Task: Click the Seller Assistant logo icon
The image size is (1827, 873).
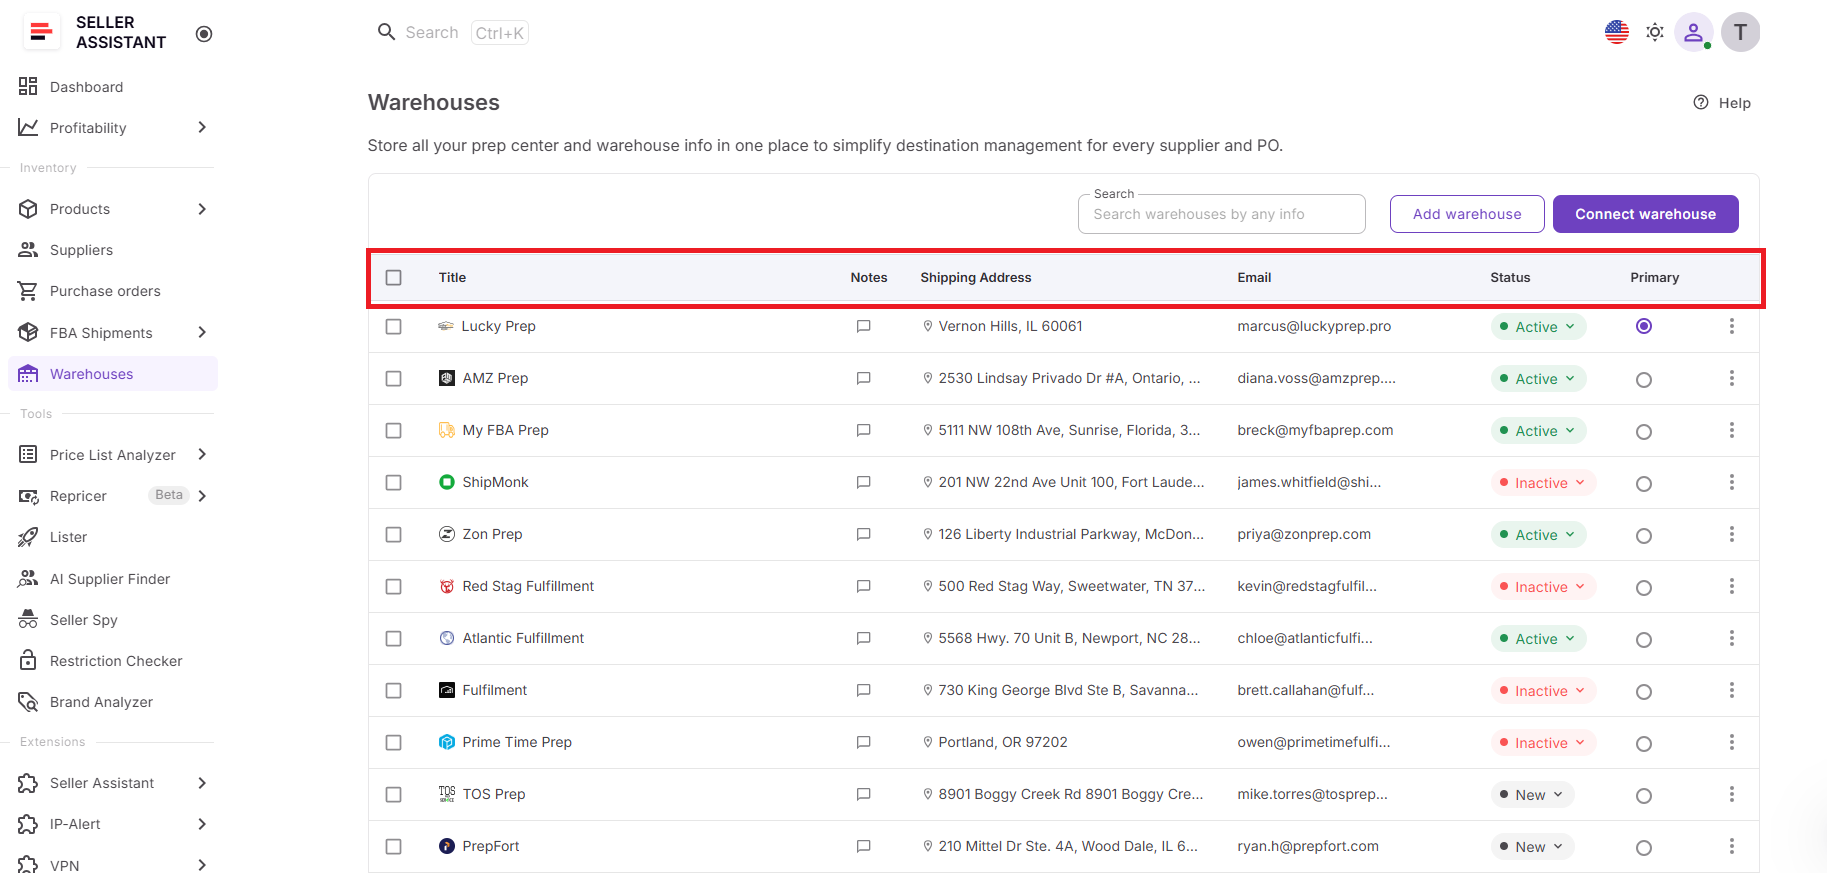Action: point(41,32)
